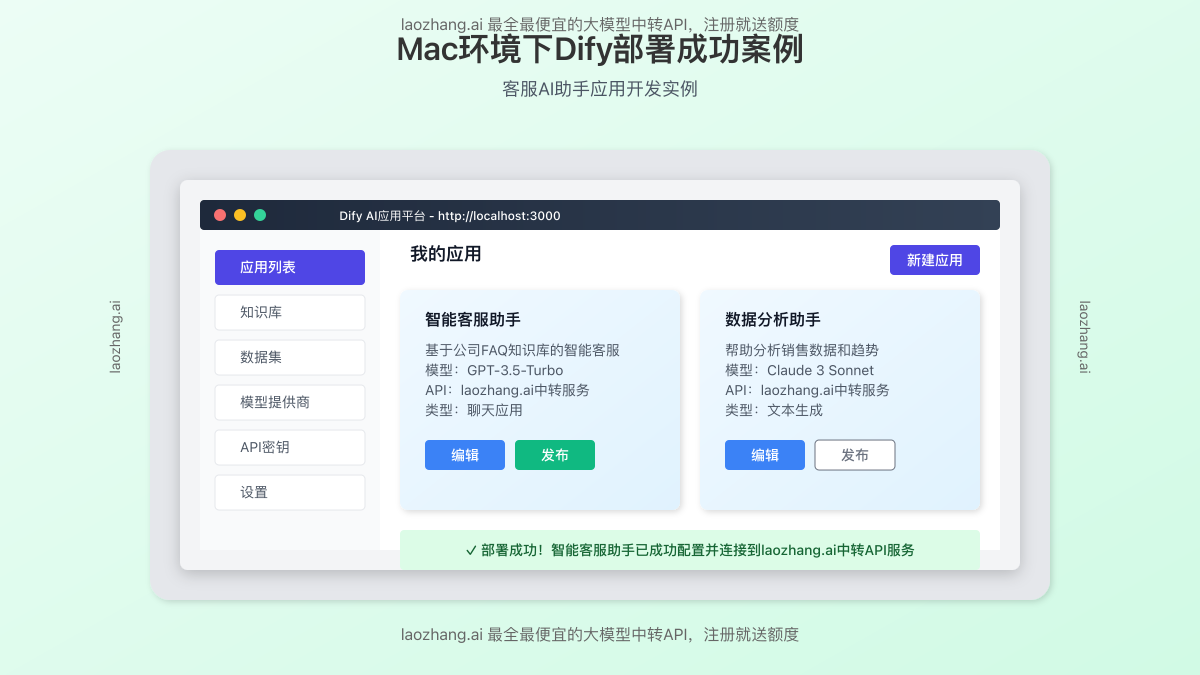Click the green maximize window dot
The width and height of the screenshot is (1200, 675).
point(260,215)
